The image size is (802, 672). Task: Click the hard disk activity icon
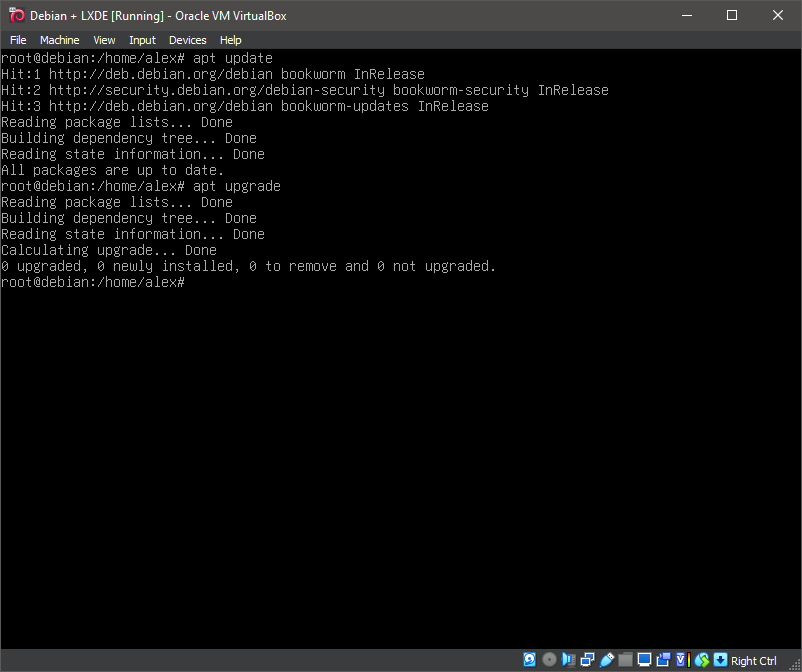530,660
